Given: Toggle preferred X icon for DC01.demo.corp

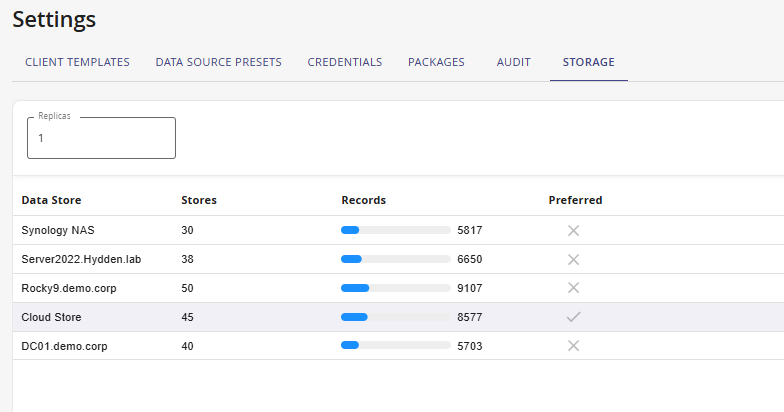Looking at the screenshot, I should [x=573, y=346].
